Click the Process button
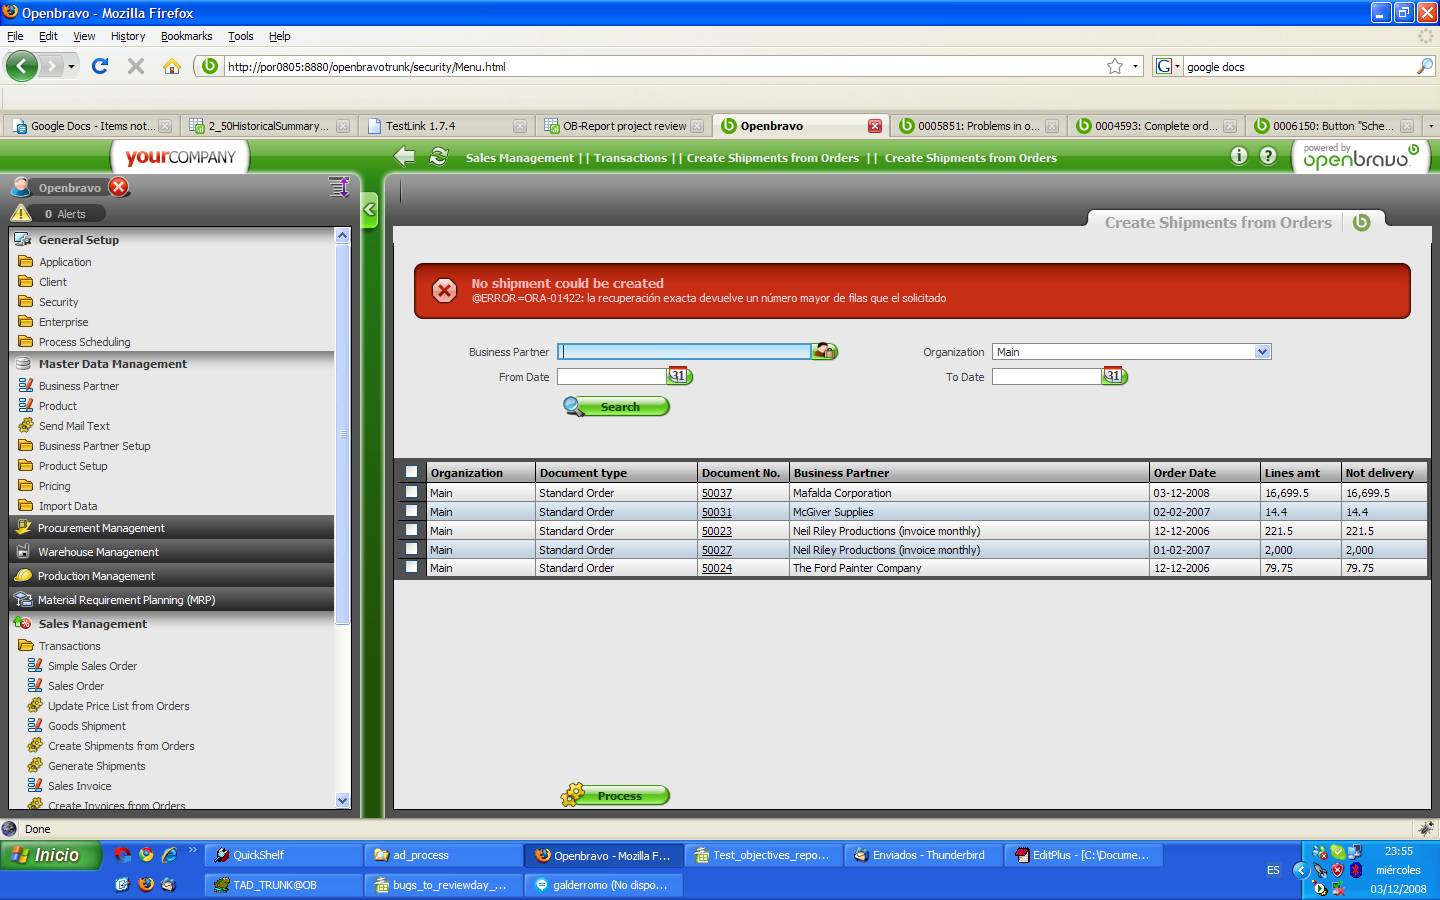The image size is (1440, 900). (615, 795)
